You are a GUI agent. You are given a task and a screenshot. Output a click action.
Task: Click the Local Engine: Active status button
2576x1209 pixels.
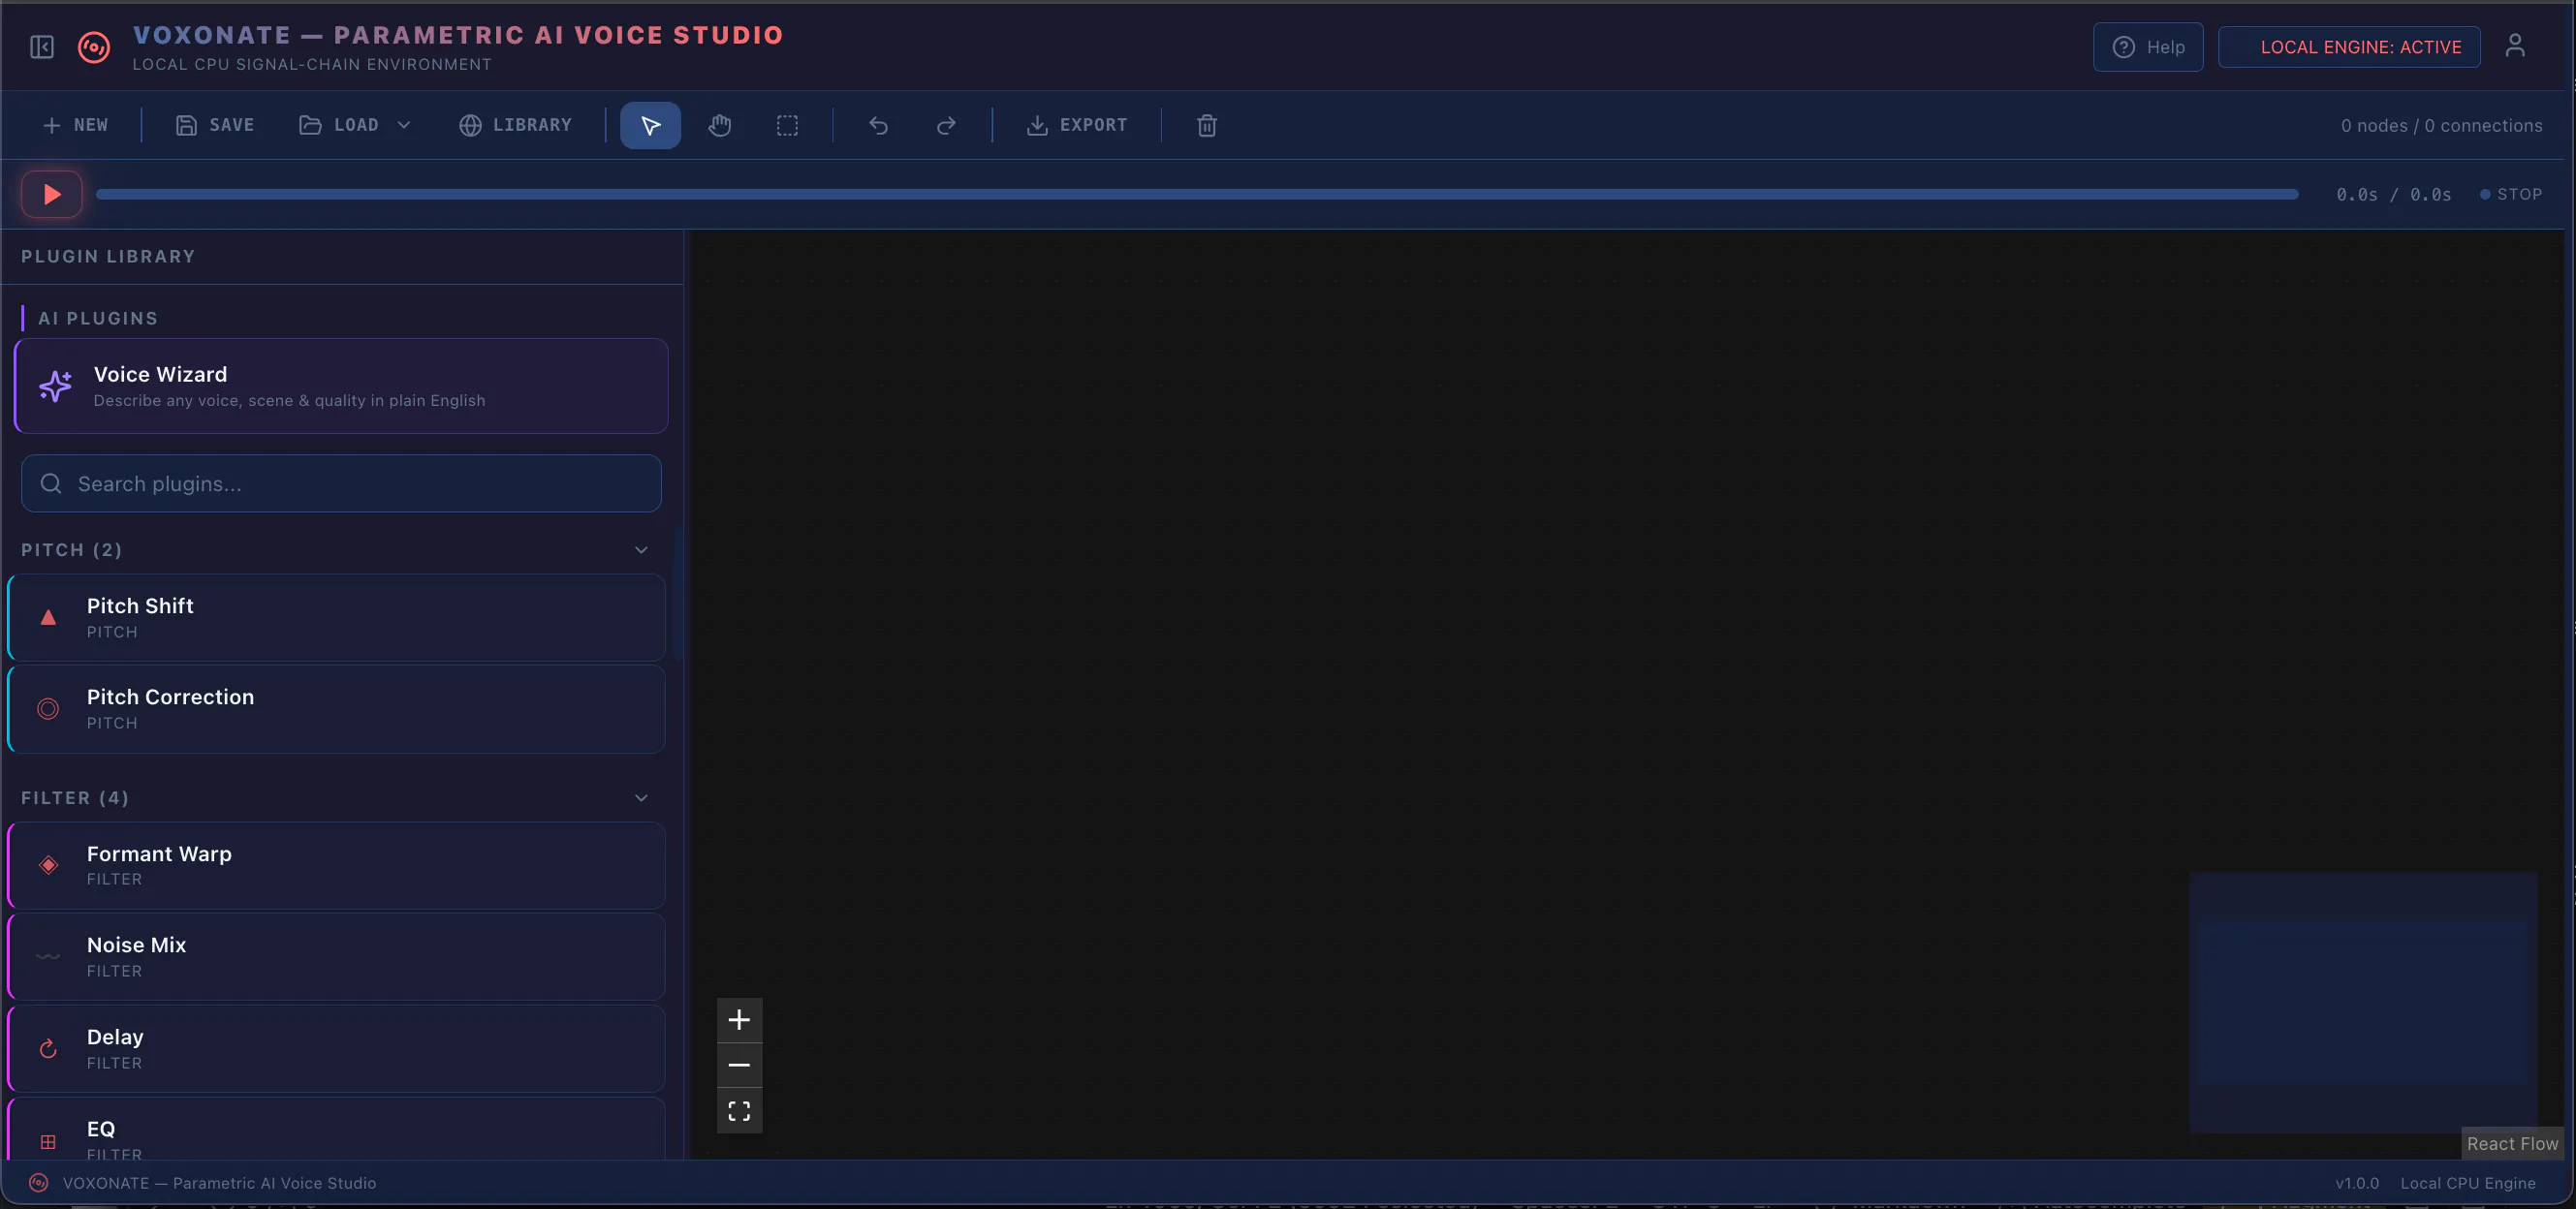(x=2349, y=47)
